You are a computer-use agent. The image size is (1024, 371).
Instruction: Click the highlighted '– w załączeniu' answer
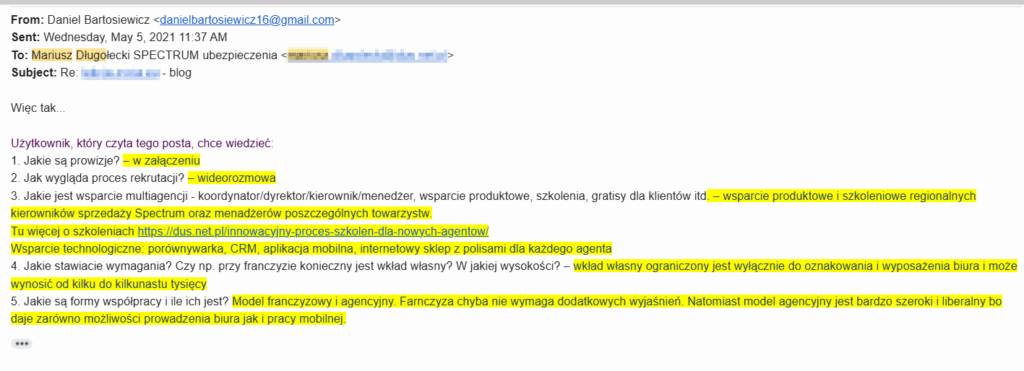click(x=161, y=161)
